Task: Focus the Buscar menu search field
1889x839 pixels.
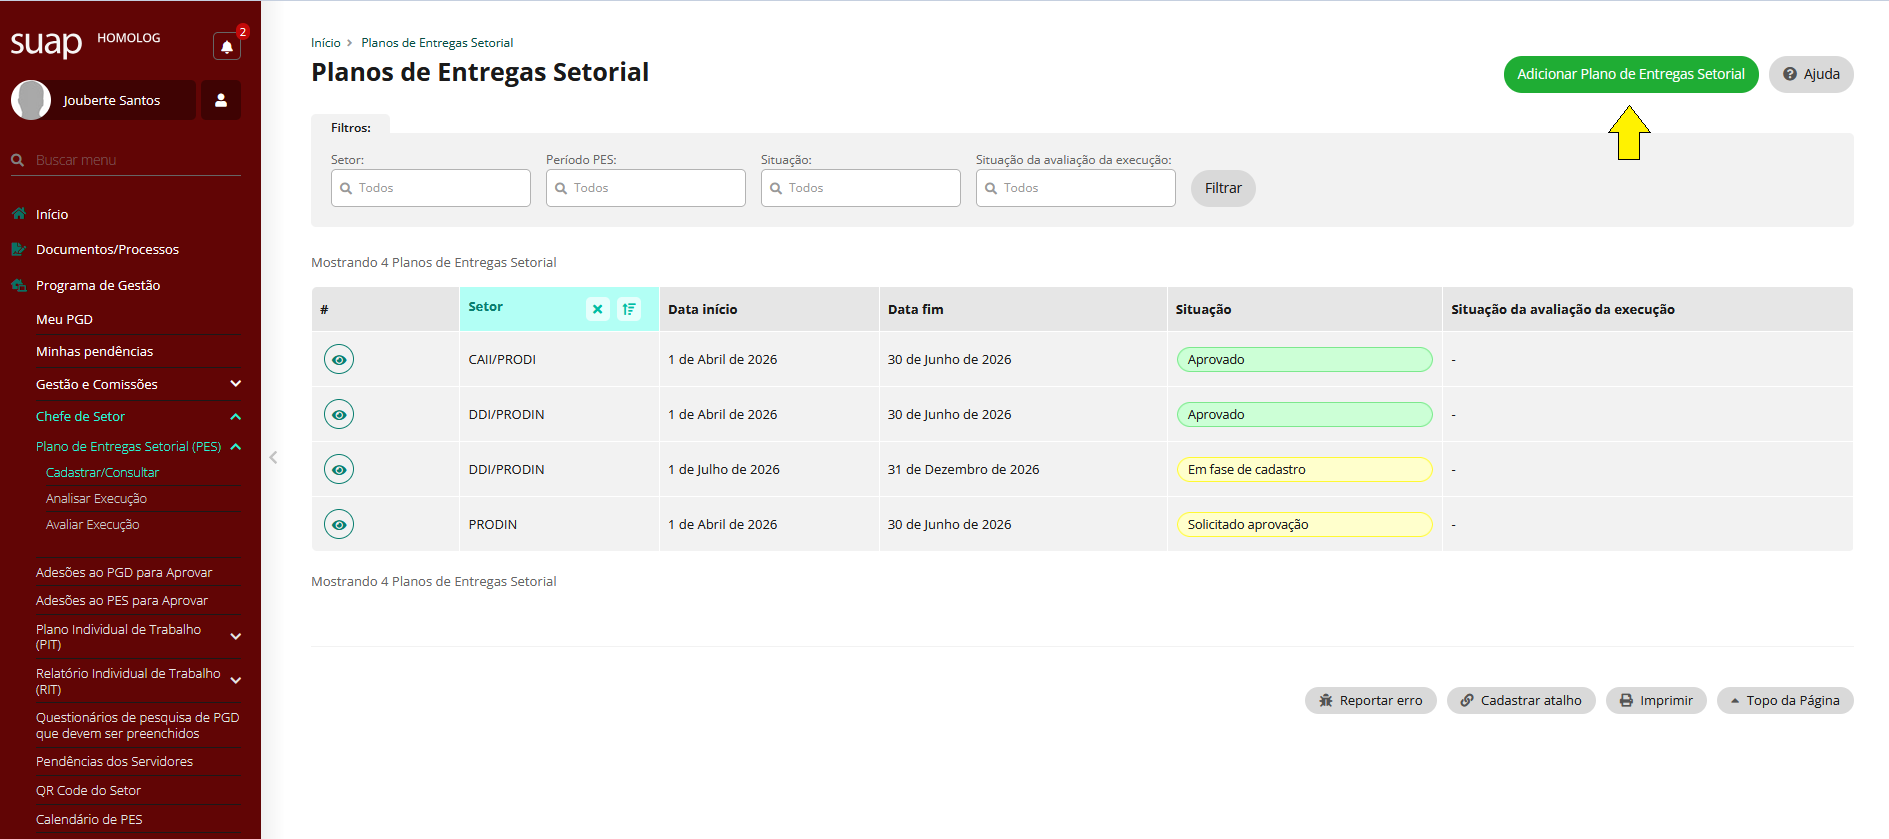Action: tap(126, 160)
